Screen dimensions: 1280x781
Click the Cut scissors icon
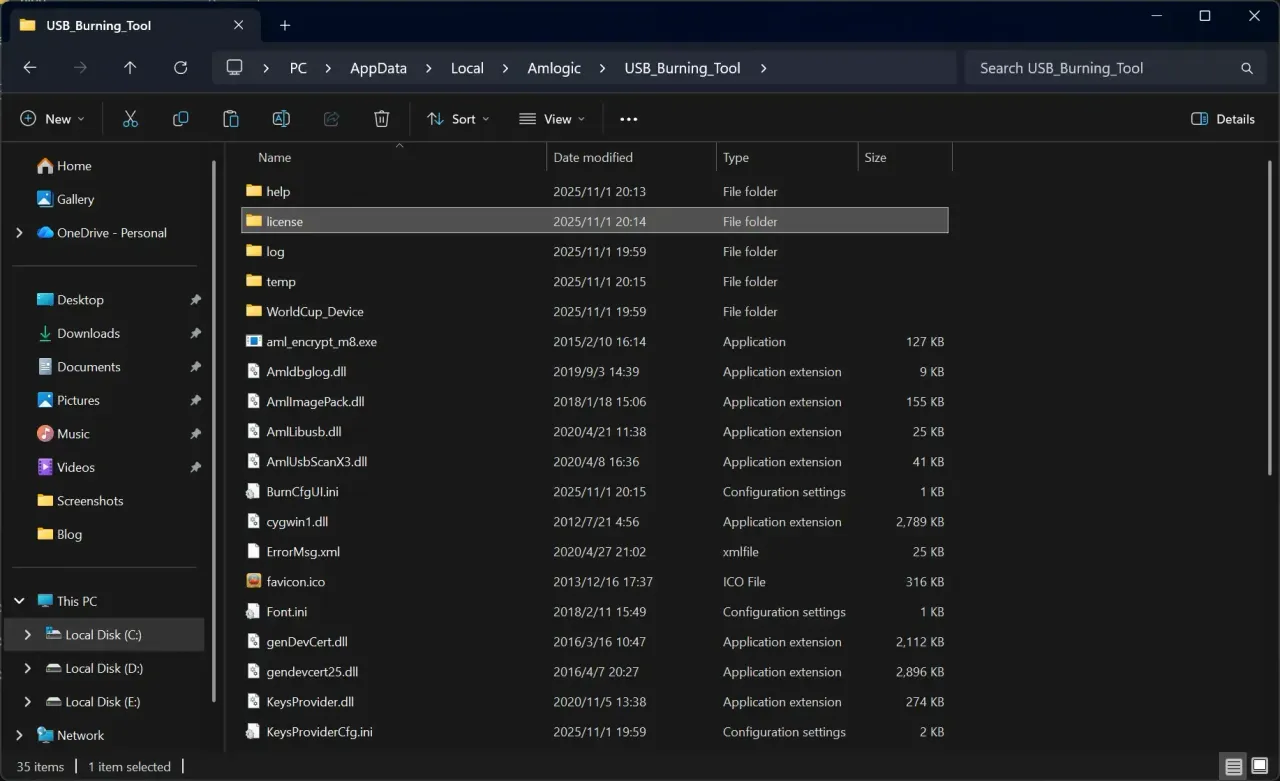[130, 119]
